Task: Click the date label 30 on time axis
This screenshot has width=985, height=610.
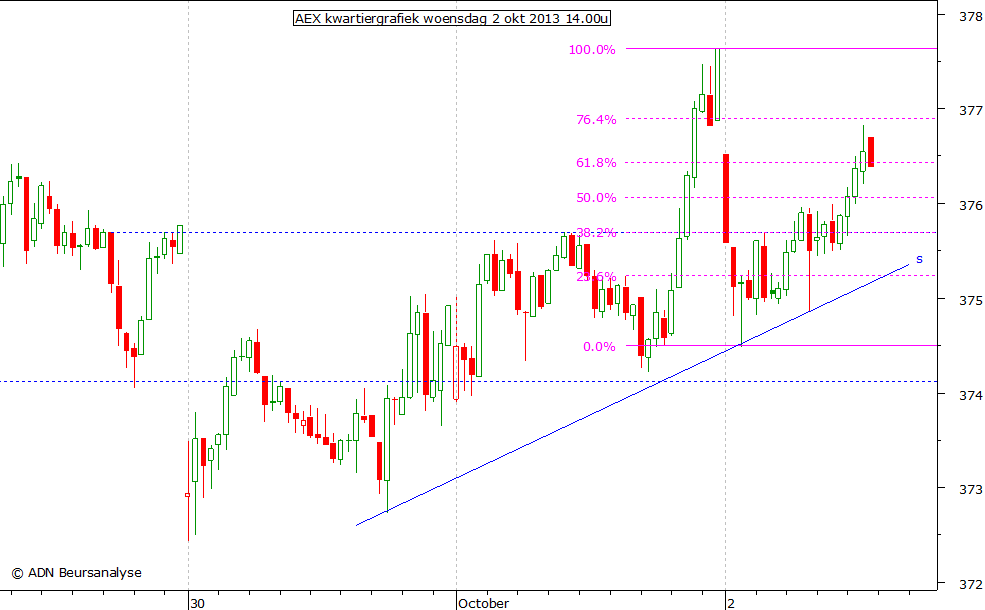Action: [197, 603]
